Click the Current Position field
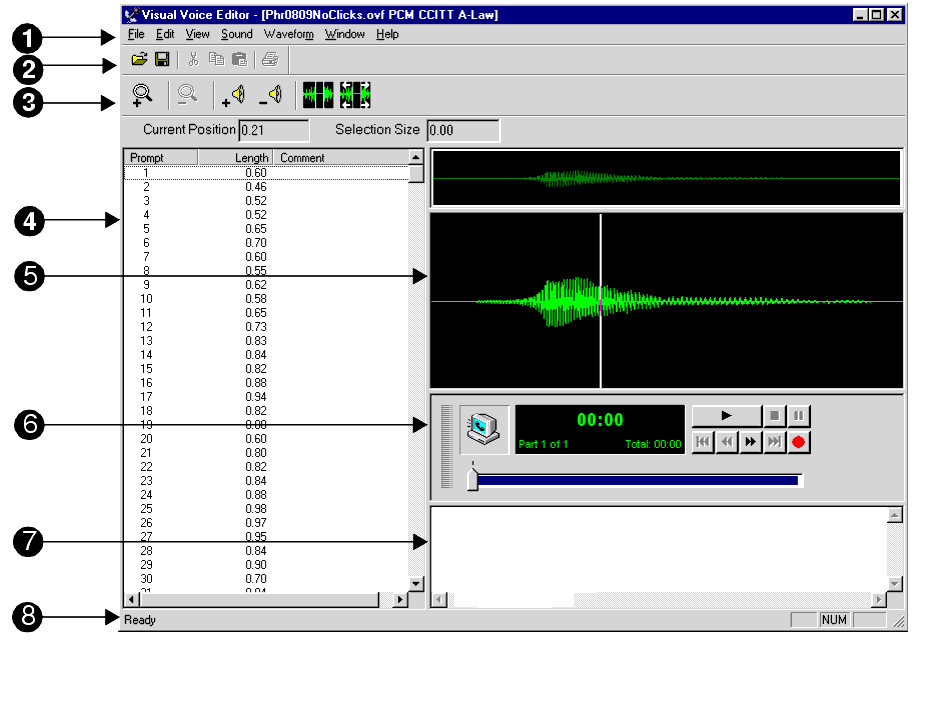The image size is (931, 728). [x=274, y=130]
